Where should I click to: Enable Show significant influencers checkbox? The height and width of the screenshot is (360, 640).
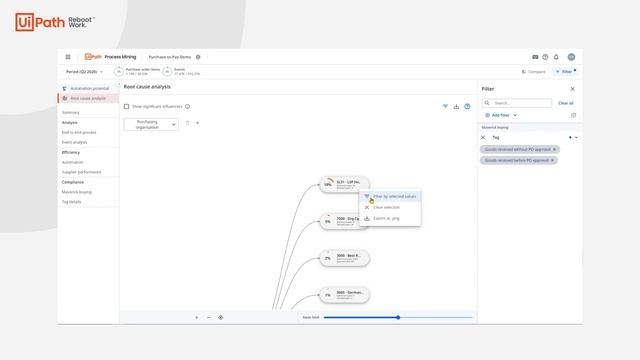pyautogui.click(x=127, y=107)
